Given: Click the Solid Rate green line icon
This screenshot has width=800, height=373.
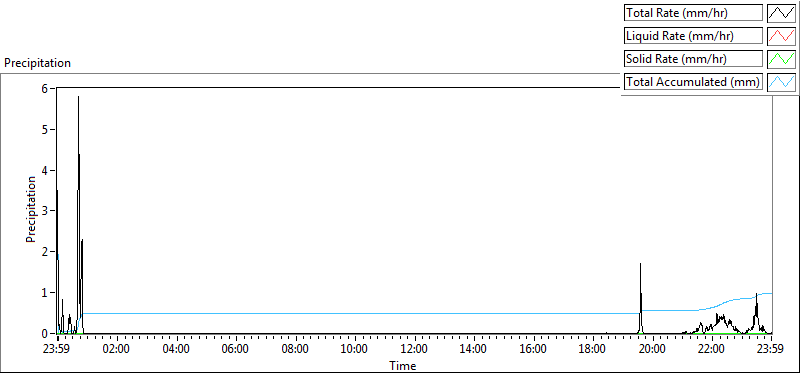Looking at the screenshot, I should tap(782, 59).
